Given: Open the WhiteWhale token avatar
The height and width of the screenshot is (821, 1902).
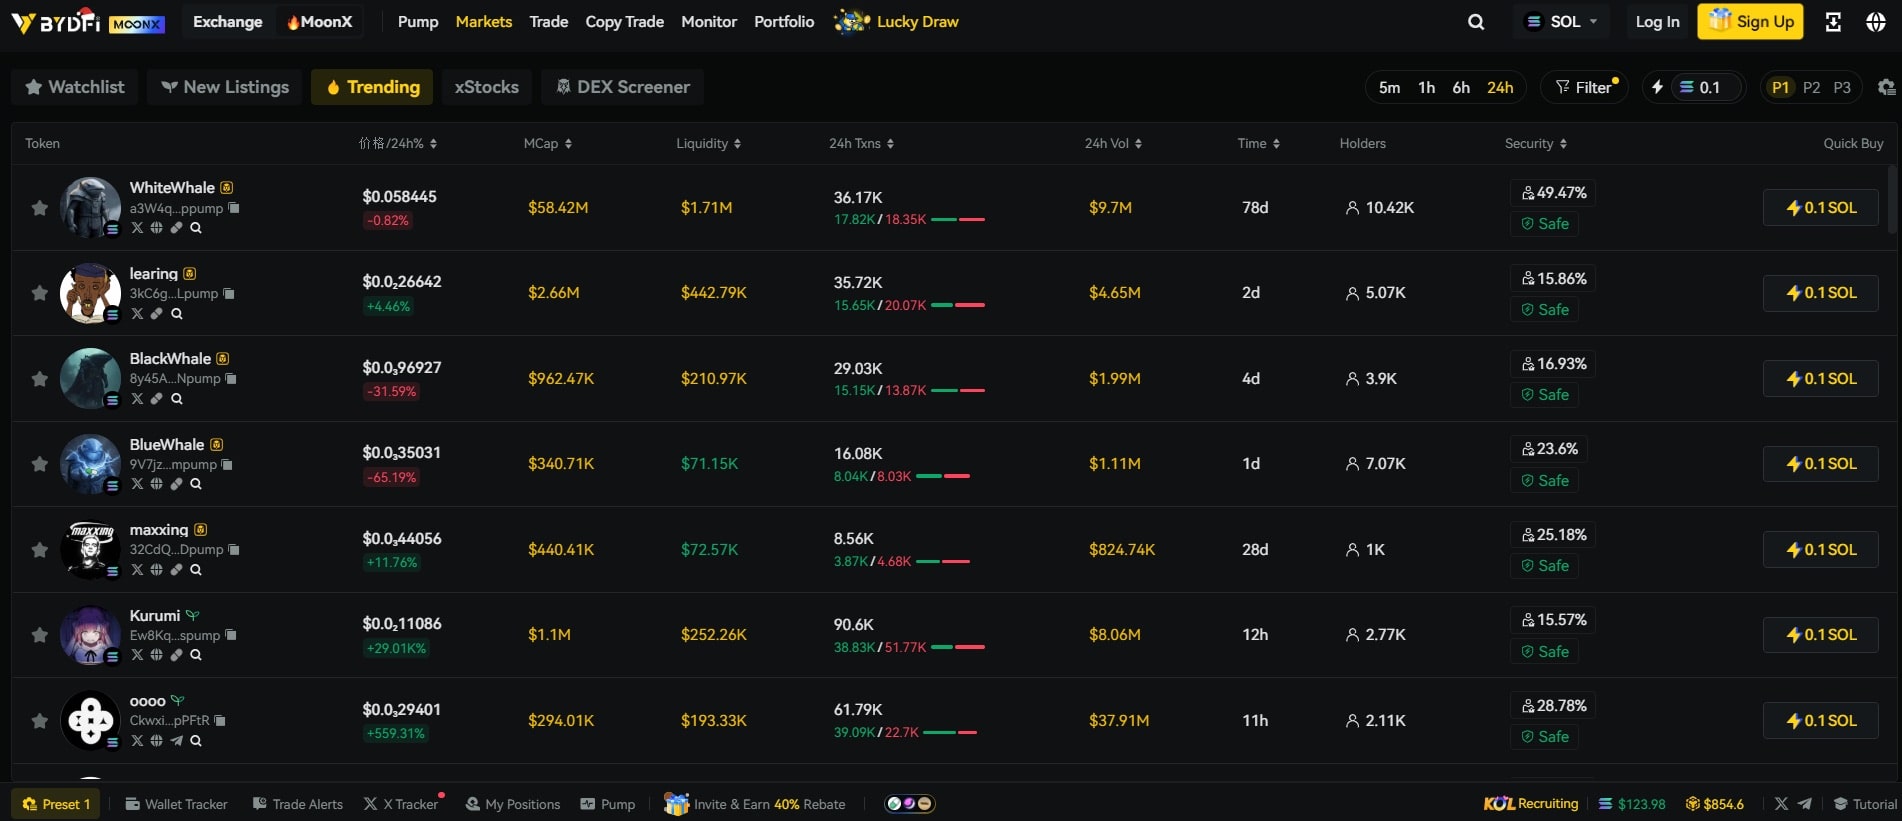Looking at the screenshot, I should [90, 207].
